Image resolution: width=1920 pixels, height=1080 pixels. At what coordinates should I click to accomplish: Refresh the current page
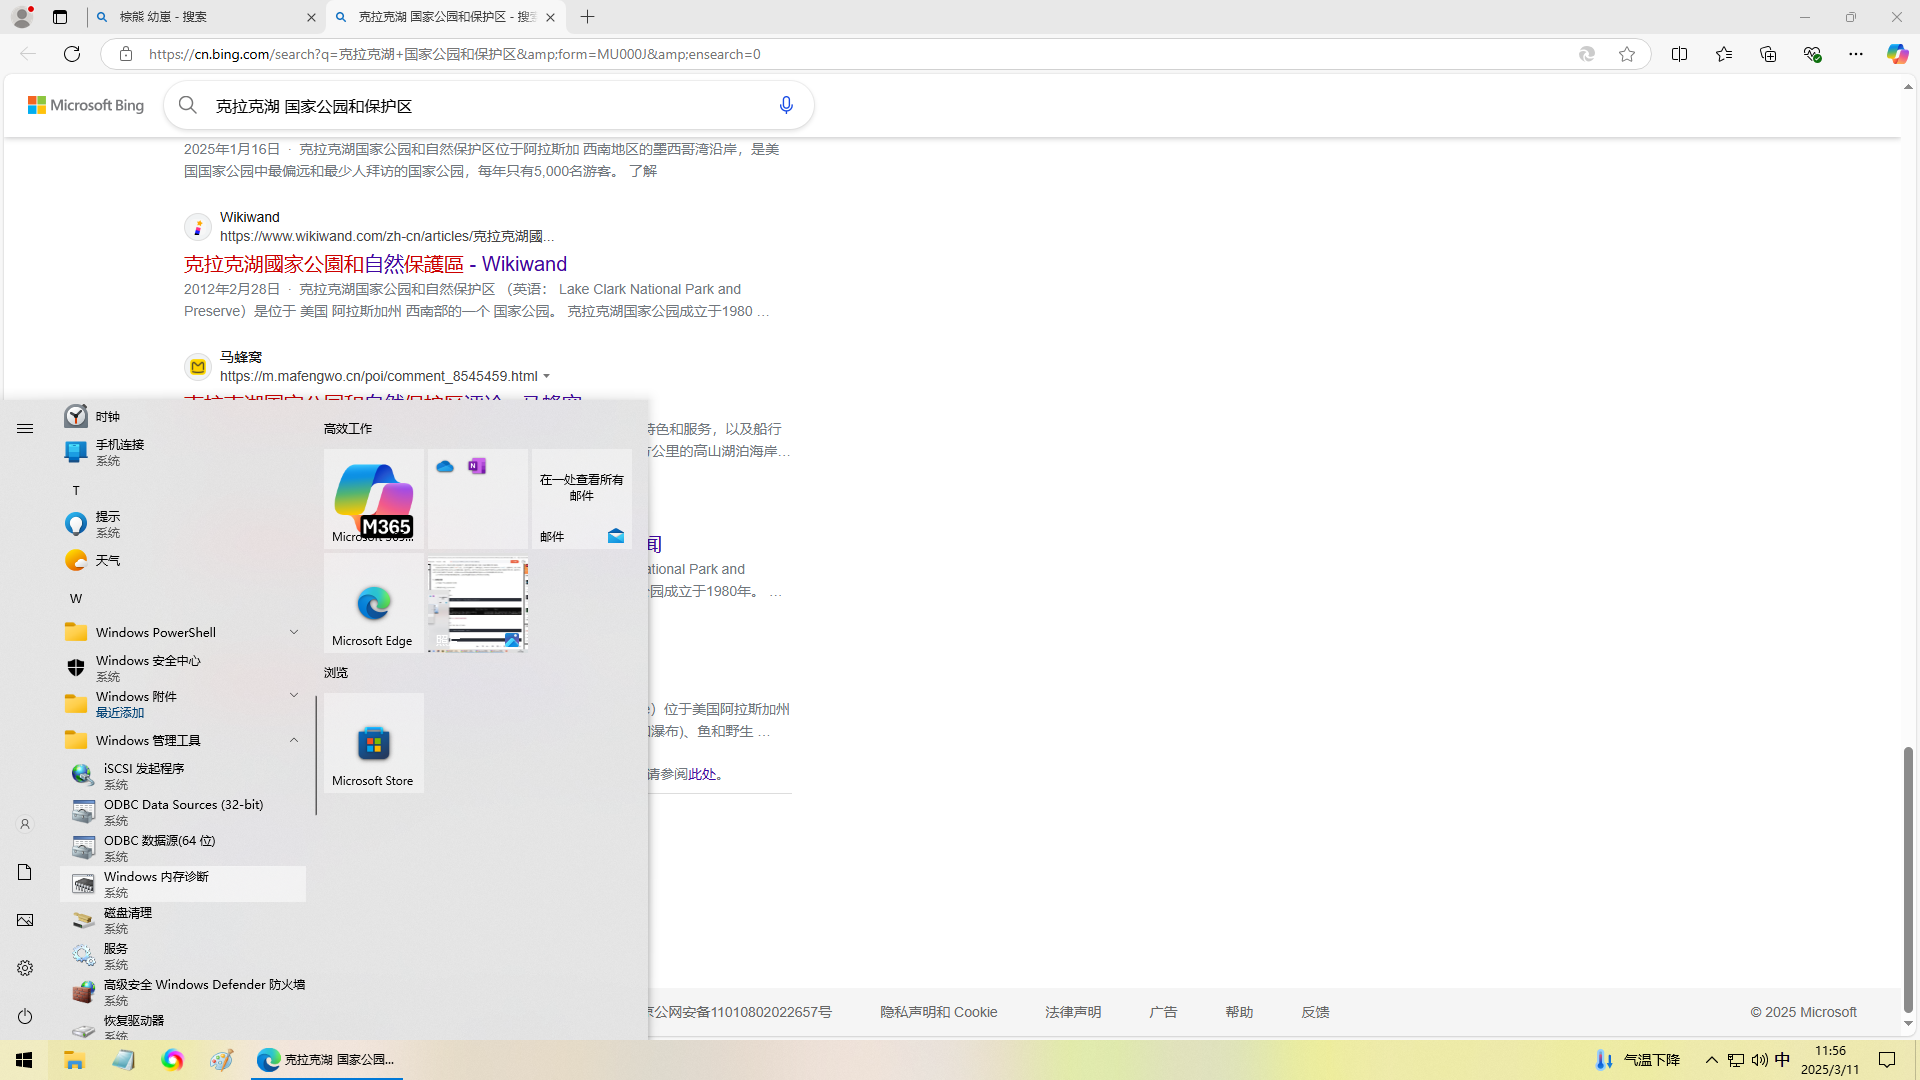(x=72, y=54)
